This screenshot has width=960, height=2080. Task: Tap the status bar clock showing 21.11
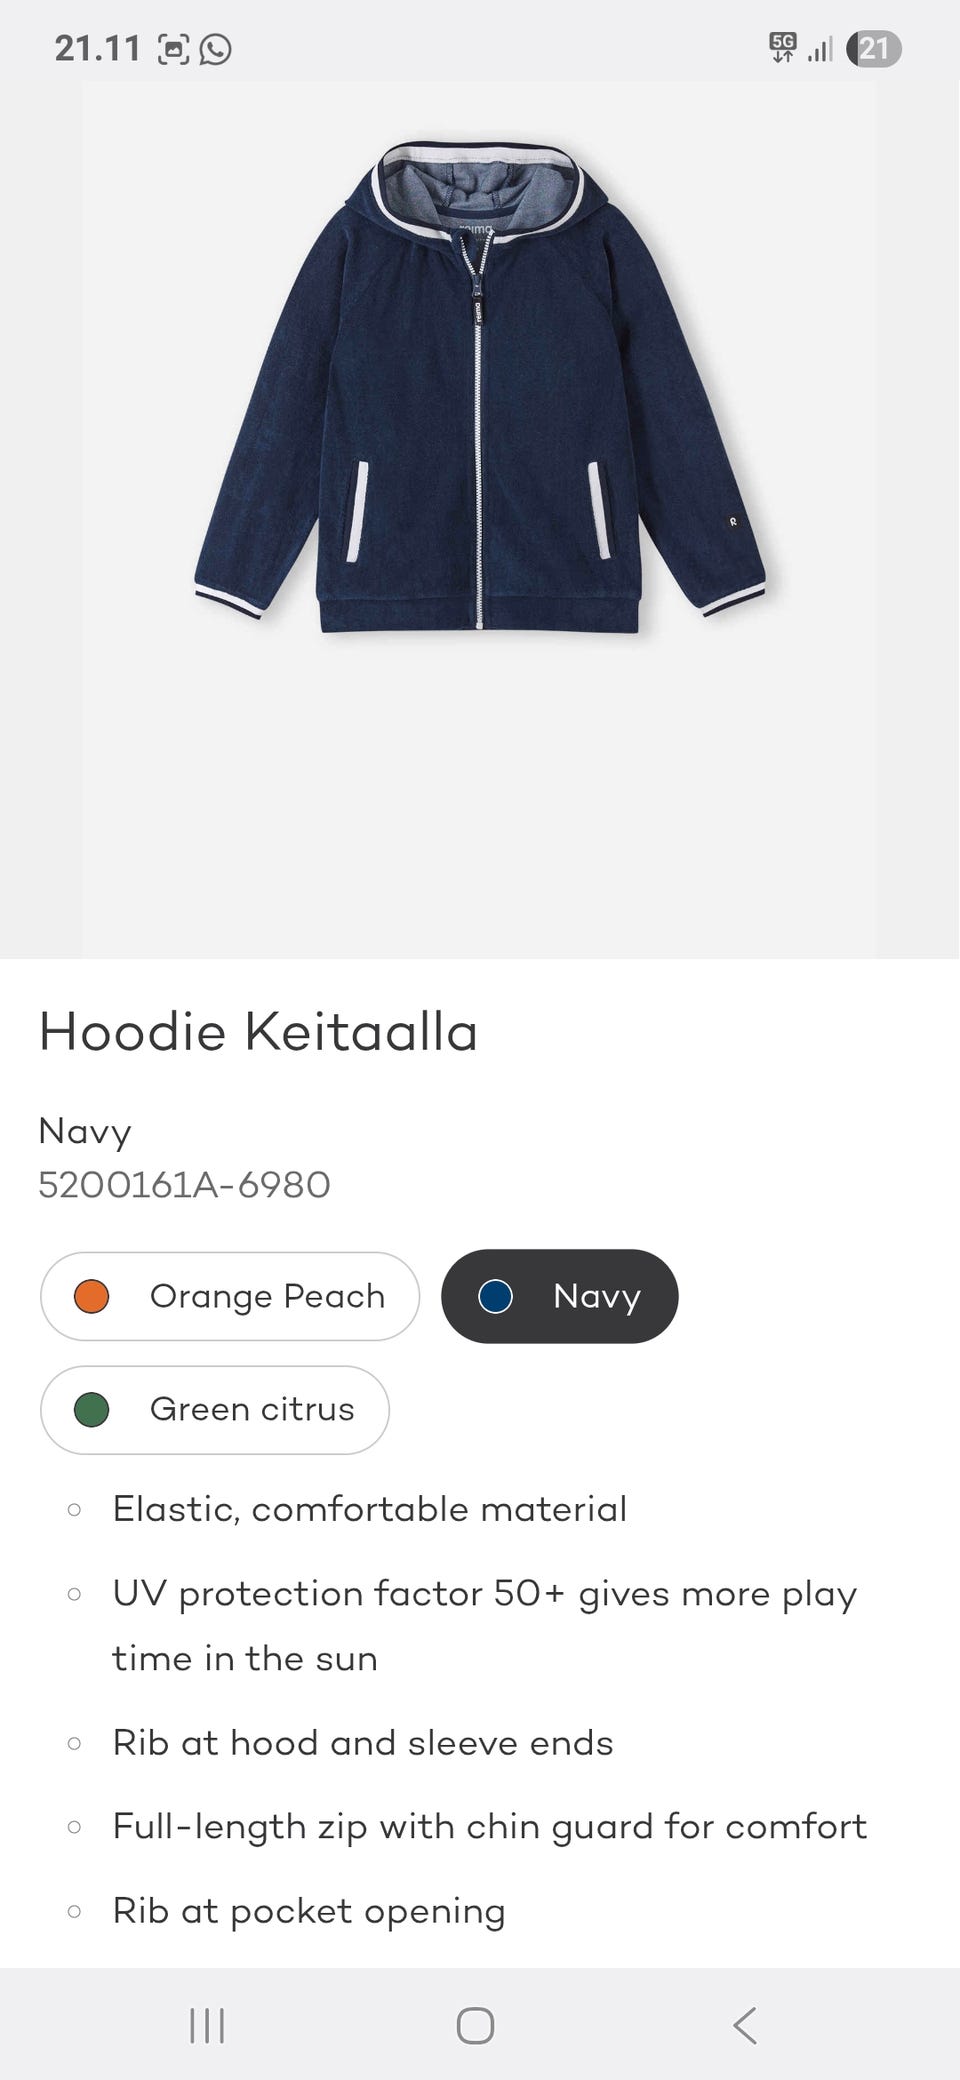(97, 49)
